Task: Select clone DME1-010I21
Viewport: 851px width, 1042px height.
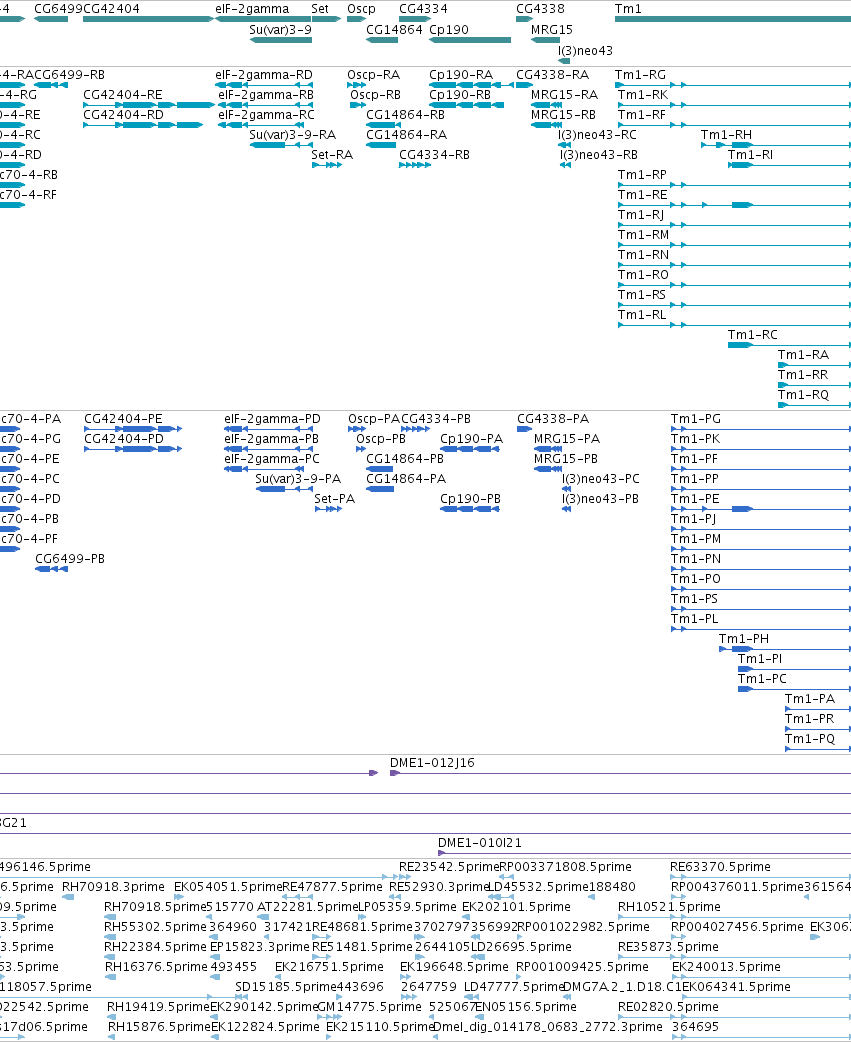Action: tap(480, 843)
